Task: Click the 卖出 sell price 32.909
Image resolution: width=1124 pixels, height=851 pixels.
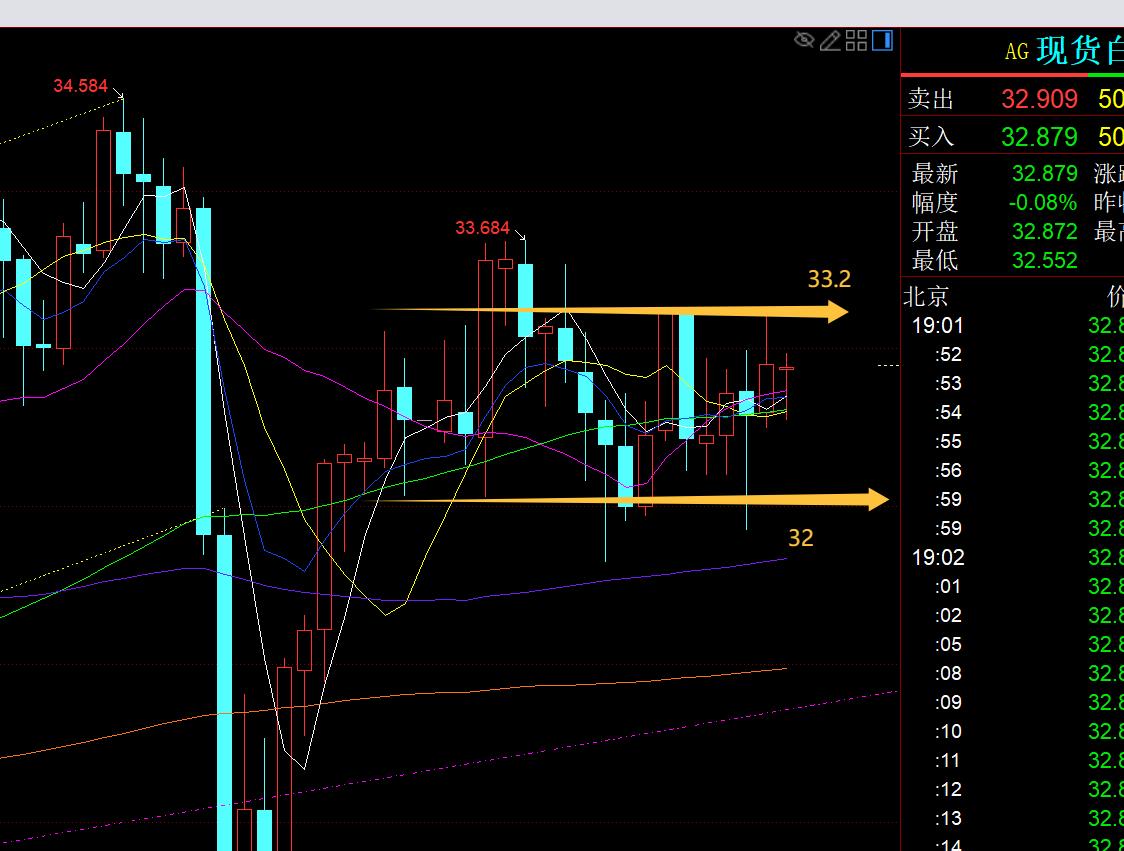Action: [x=1039, y=99]
